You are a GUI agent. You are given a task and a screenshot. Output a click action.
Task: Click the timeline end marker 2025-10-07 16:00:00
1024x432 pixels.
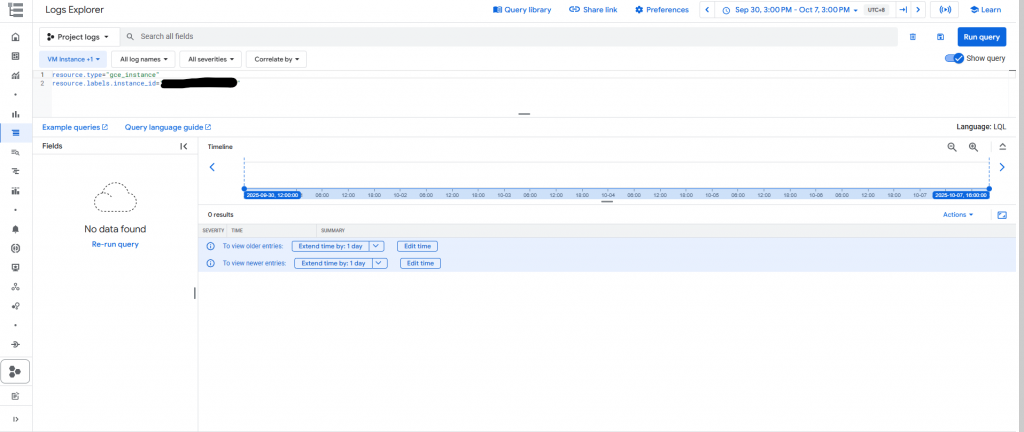(961, 194)
